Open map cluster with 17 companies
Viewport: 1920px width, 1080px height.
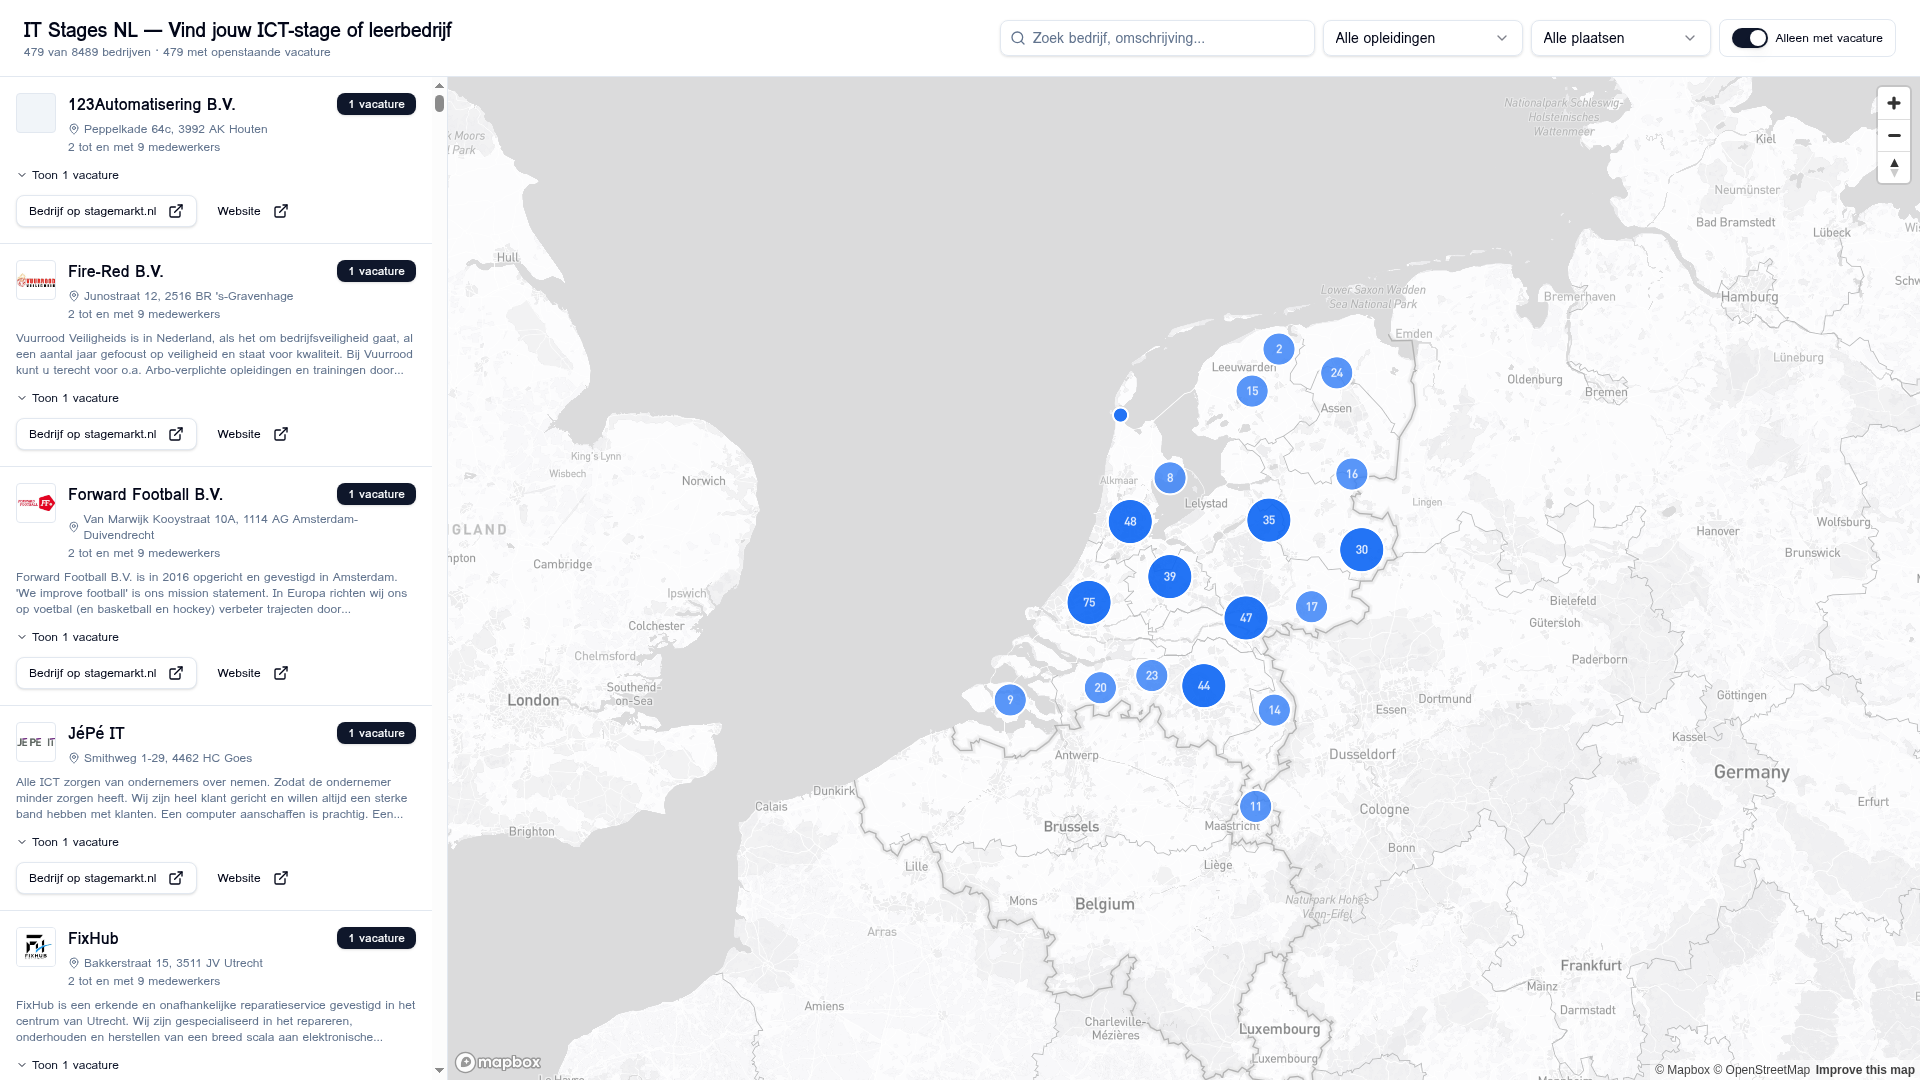coord(1311,607)
